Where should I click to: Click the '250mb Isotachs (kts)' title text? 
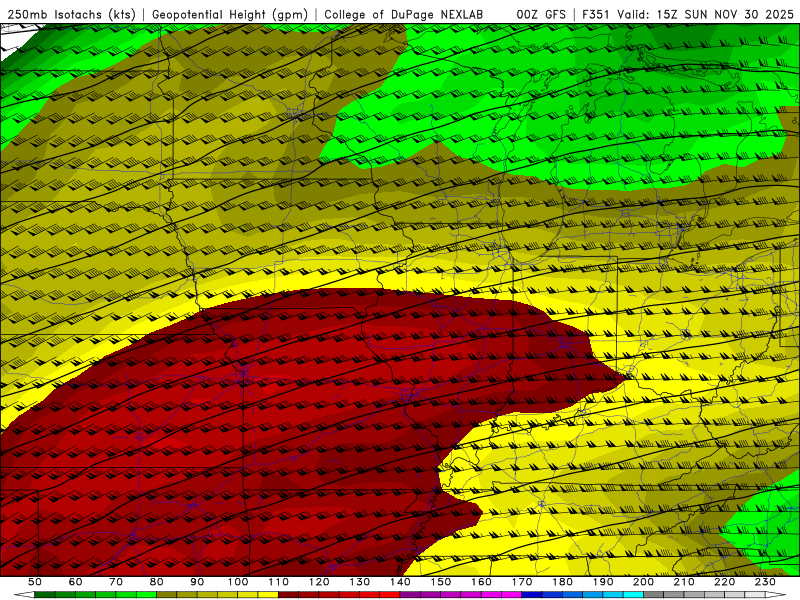[71, 14]
